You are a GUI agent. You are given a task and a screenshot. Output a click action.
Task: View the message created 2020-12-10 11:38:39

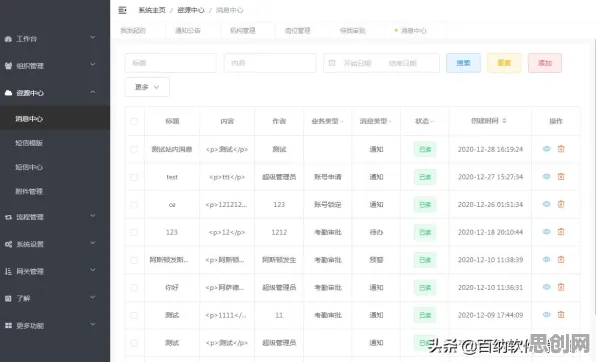click(547, 259)
